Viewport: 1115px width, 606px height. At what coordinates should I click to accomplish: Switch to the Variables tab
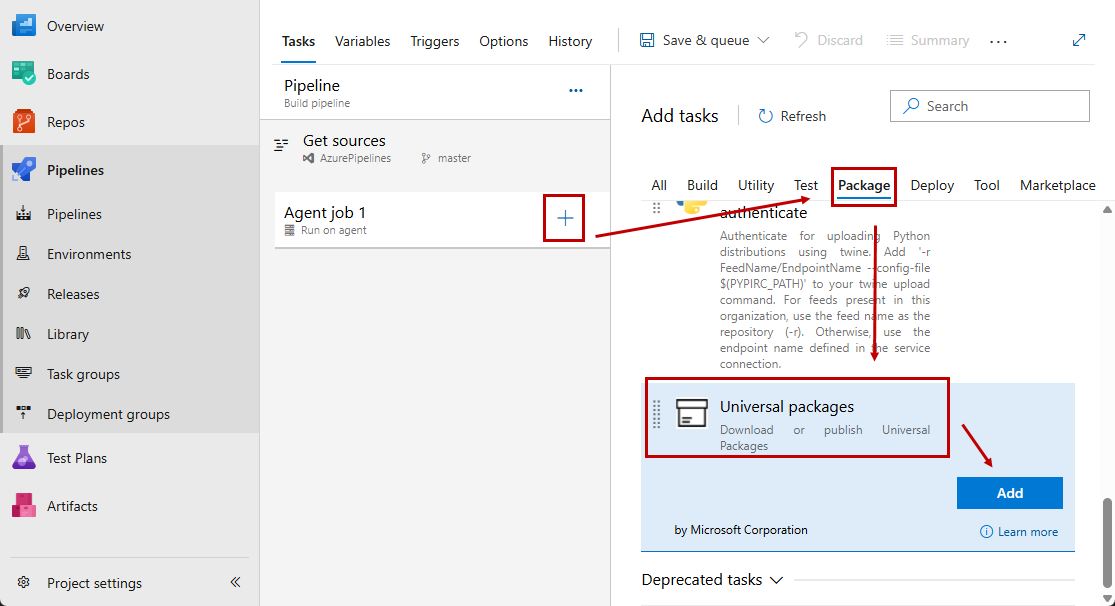[362, 41]
